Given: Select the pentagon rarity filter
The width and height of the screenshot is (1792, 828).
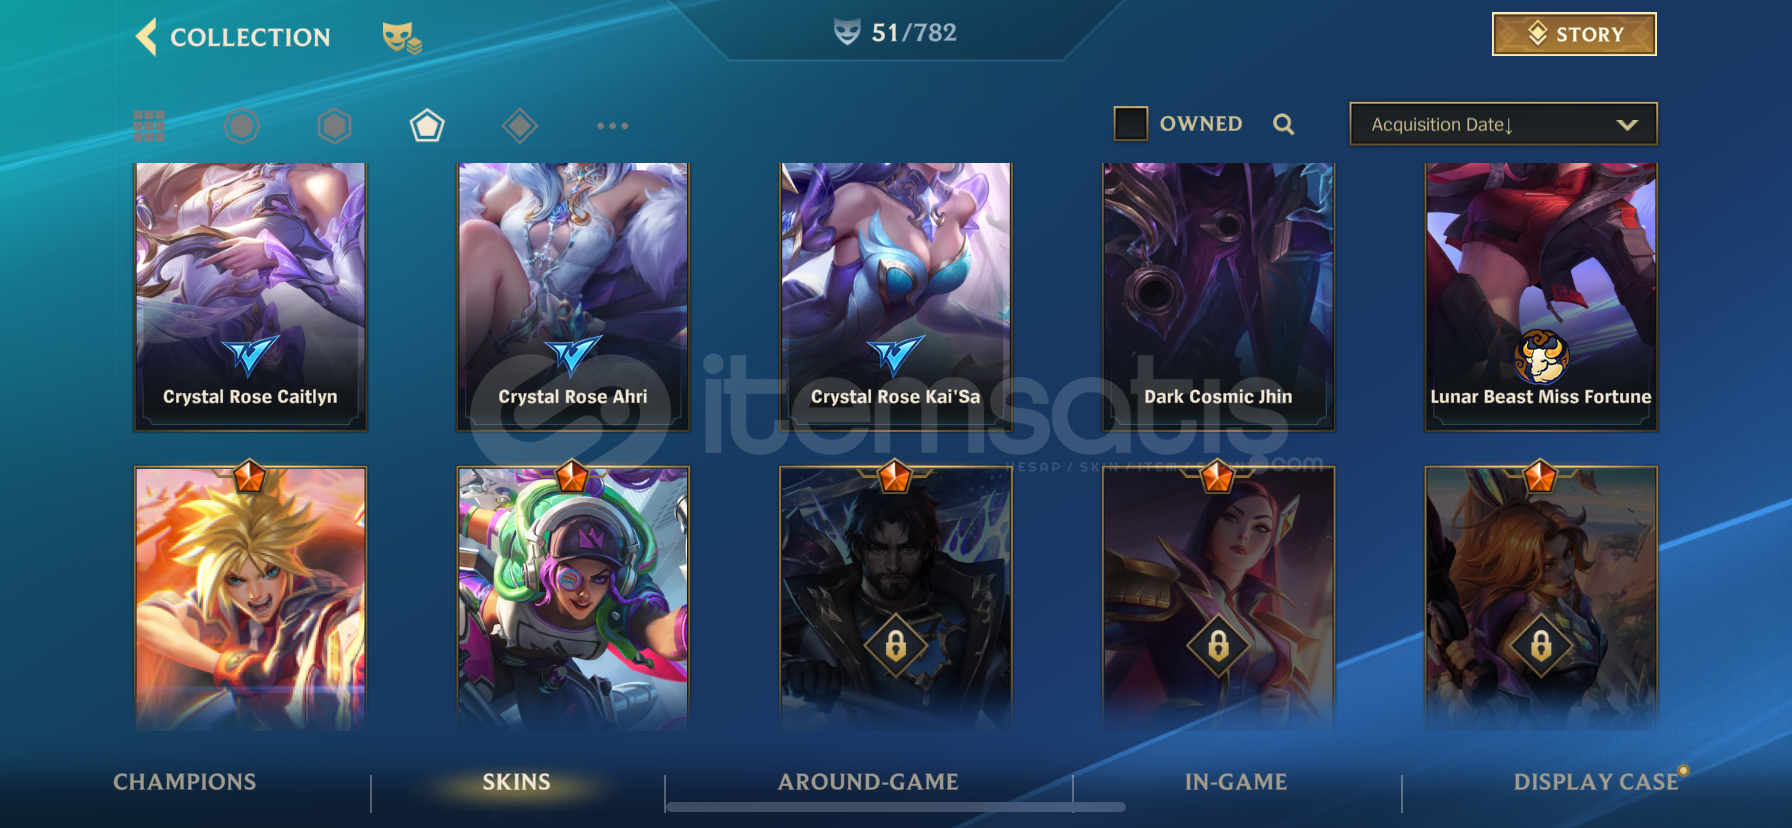Looking at the screenshot, I should [x=427, y=126].
